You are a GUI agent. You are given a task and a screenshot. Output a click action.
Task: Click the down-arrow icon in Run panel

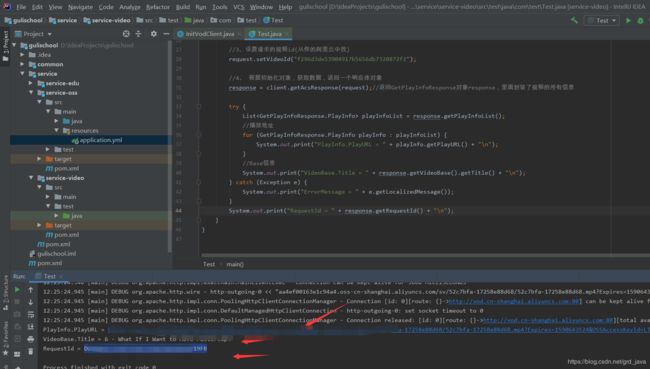[x=31, y=302]
